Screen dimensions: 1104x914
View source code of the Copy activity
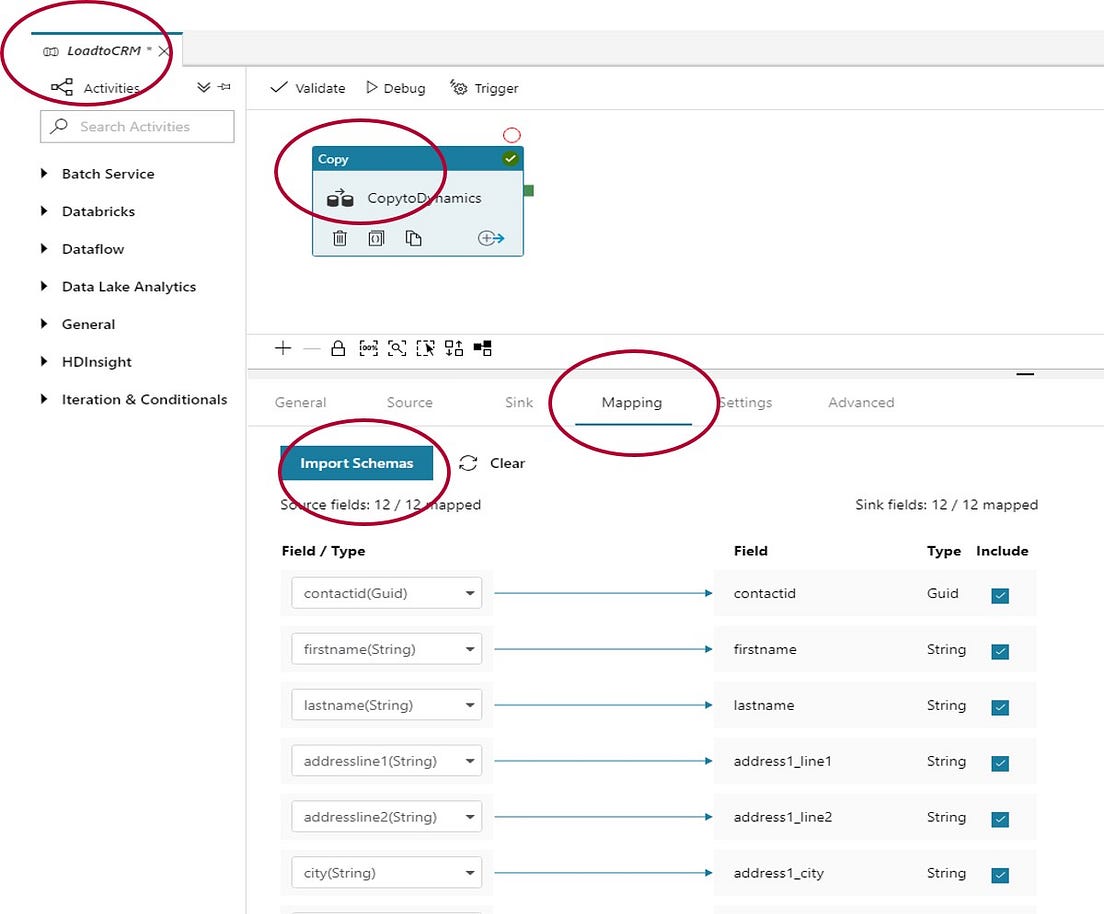(377, 238)
